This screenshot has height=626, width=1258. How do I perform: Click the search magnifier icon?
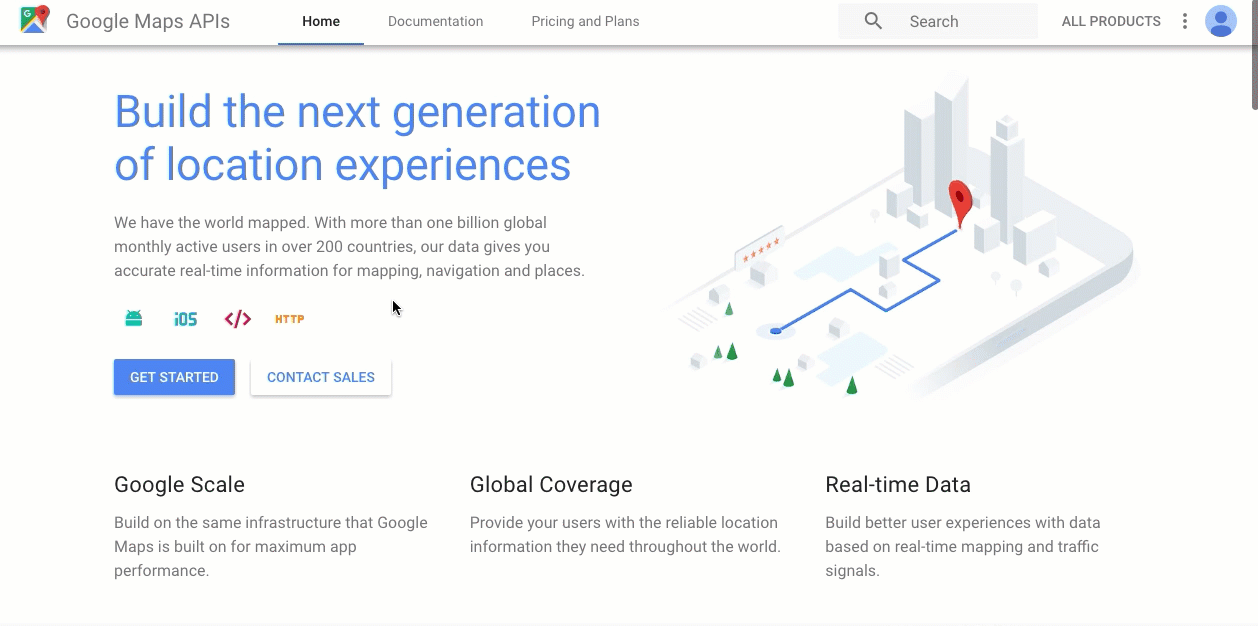tap(873, 21)
